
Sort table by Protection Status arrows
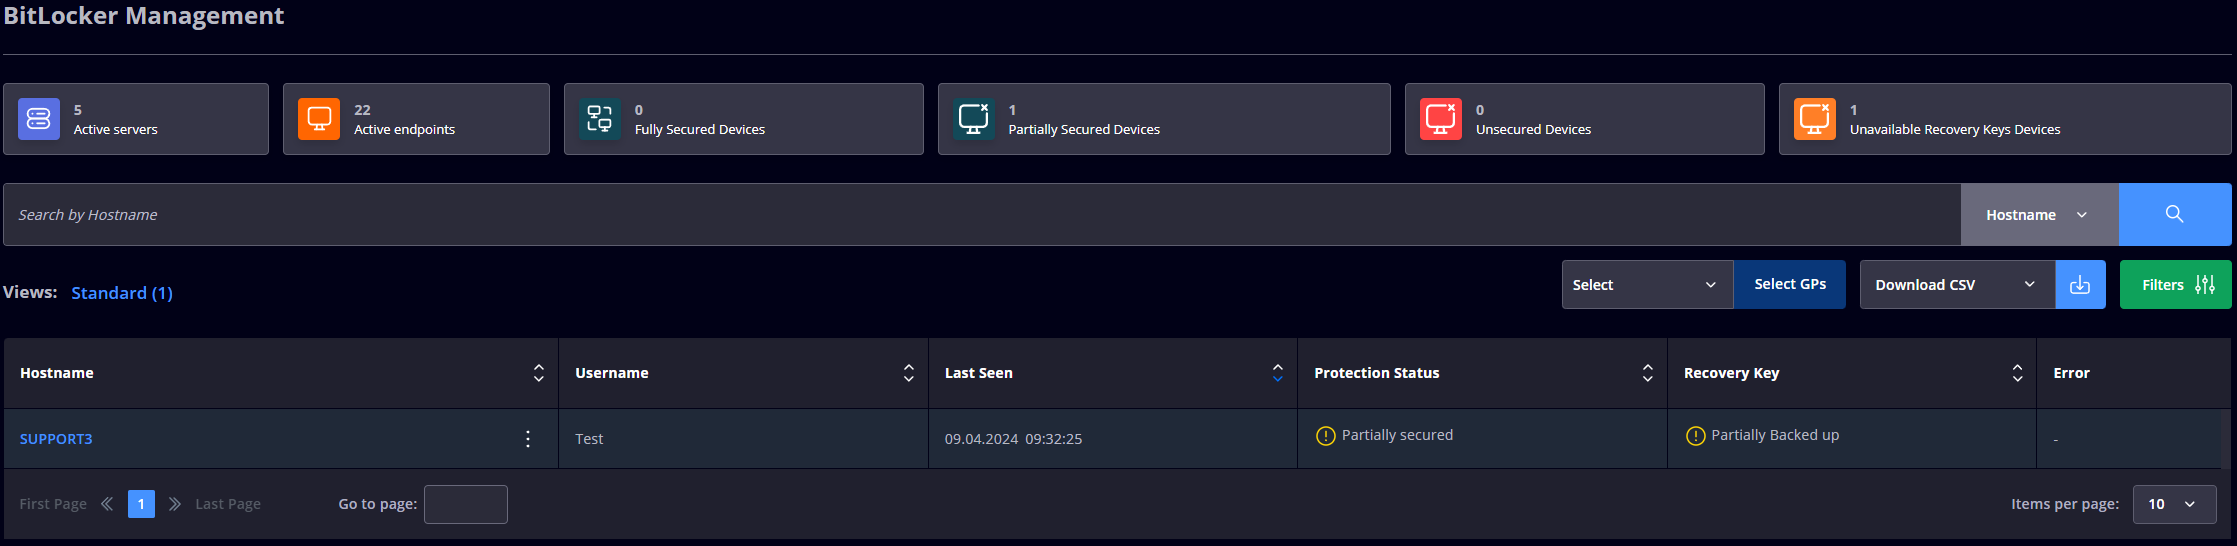click(1648, 373)
